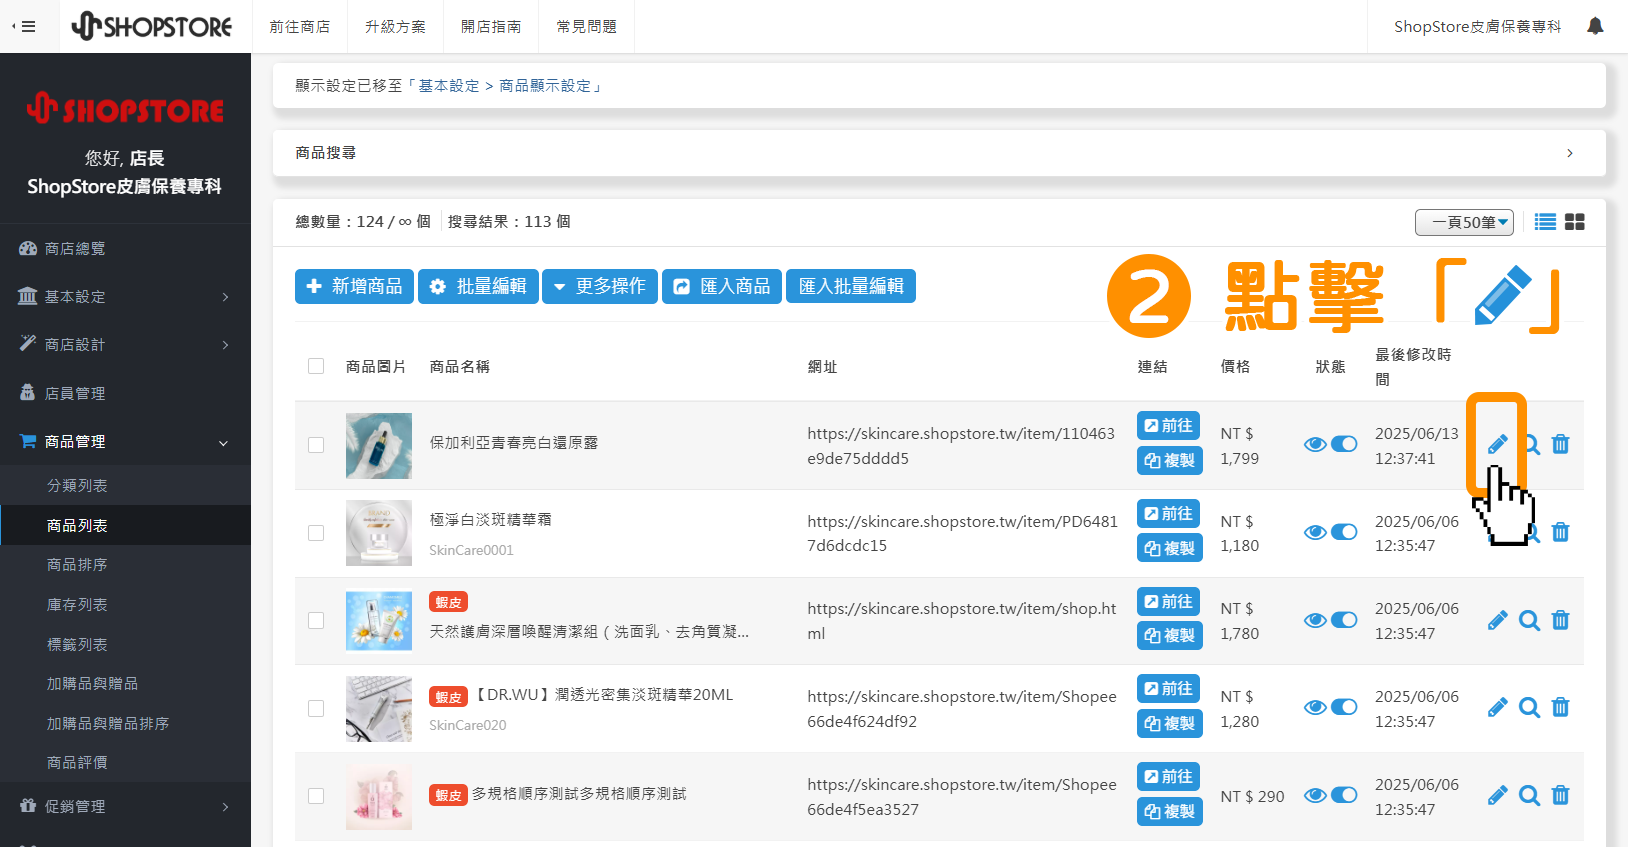Click the 批量編輯 button

point(478,286)
